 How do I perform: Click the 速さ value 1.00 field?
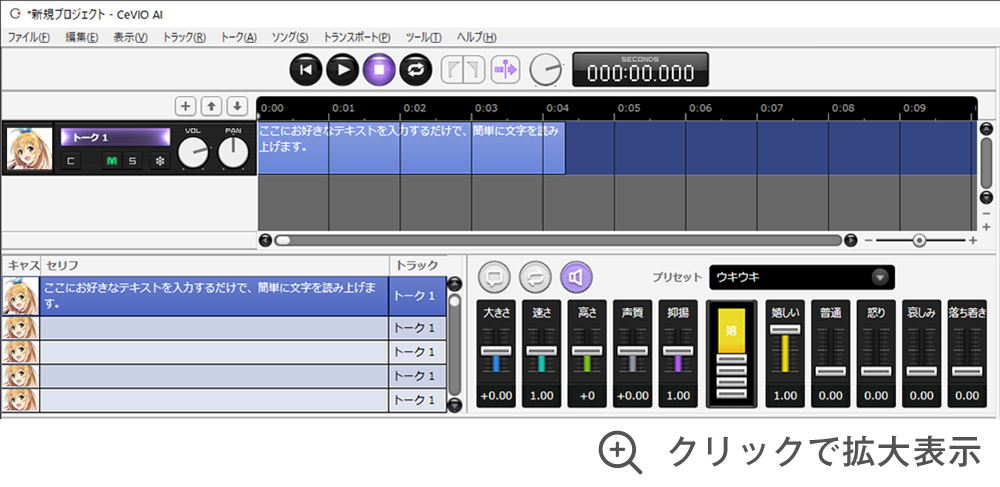[541, 396]
